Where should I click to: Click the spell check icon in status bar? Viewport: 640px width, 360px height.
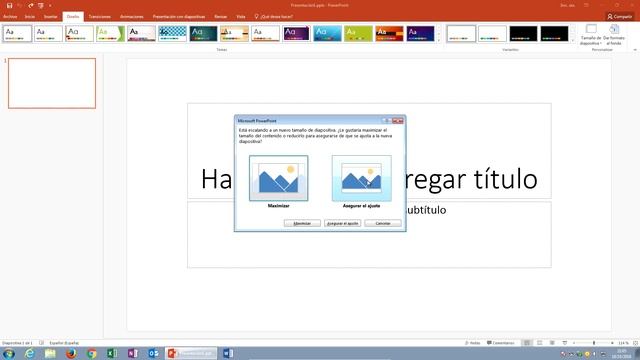41,343
